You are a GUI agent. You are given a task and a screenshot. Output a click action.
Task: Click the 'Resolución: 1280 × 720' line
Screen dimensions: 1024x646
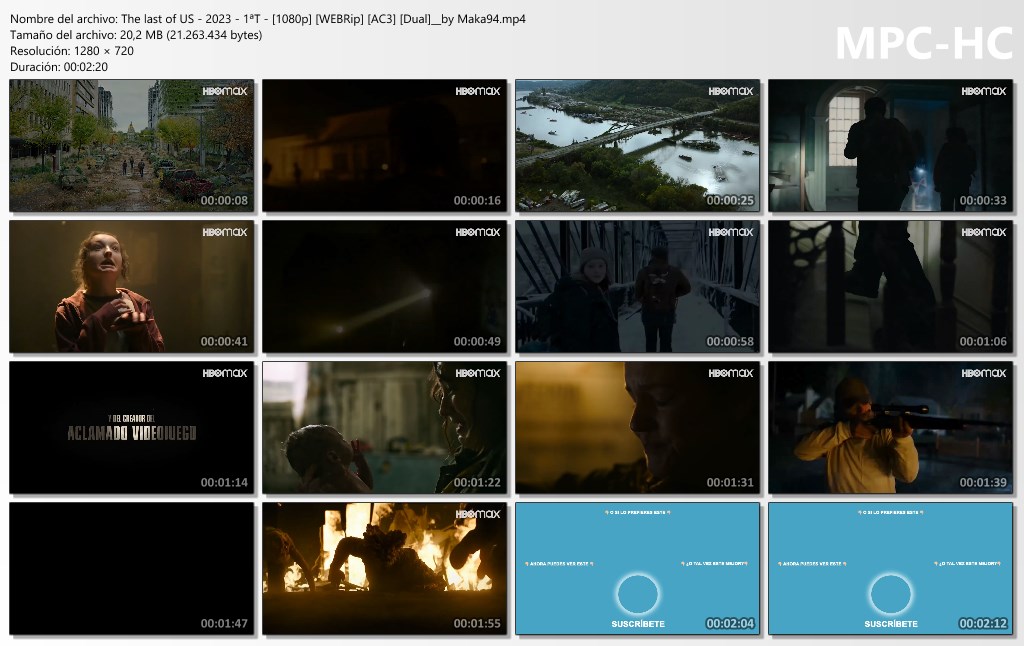click(x=72, y=51)
